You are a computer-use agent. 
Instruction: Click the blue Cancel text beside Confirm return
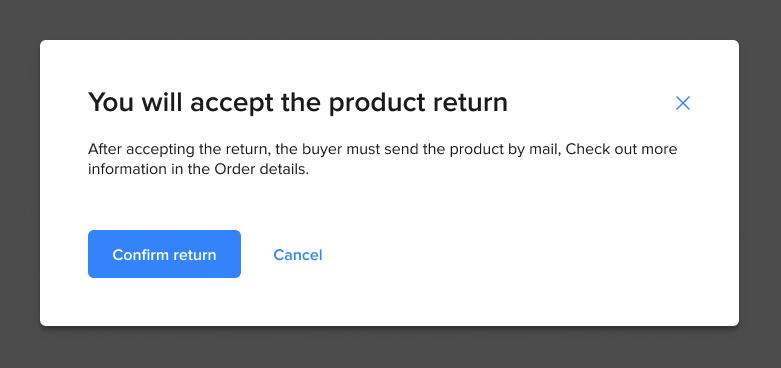pos(298,255)
